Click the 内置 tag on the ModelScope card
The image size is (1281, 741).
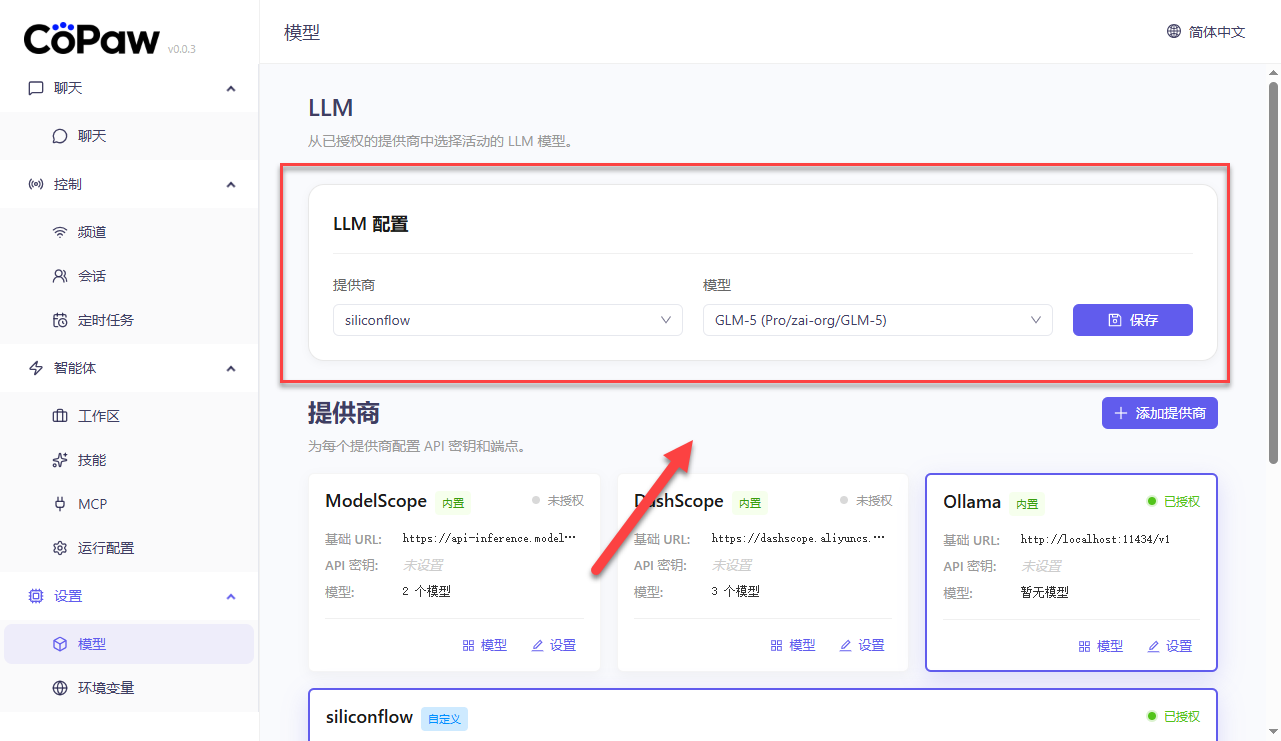pos(453,503)
